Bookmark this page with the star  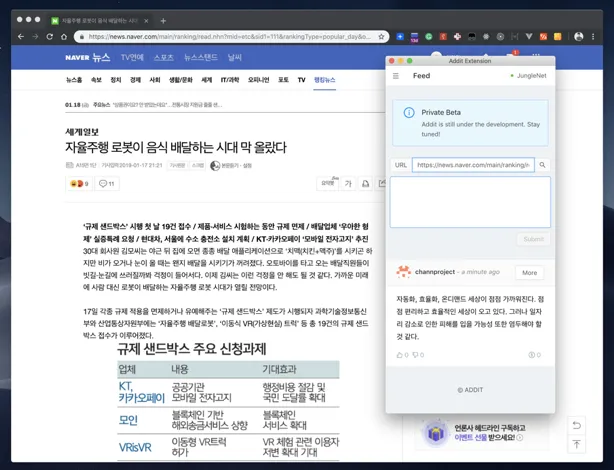381,36
